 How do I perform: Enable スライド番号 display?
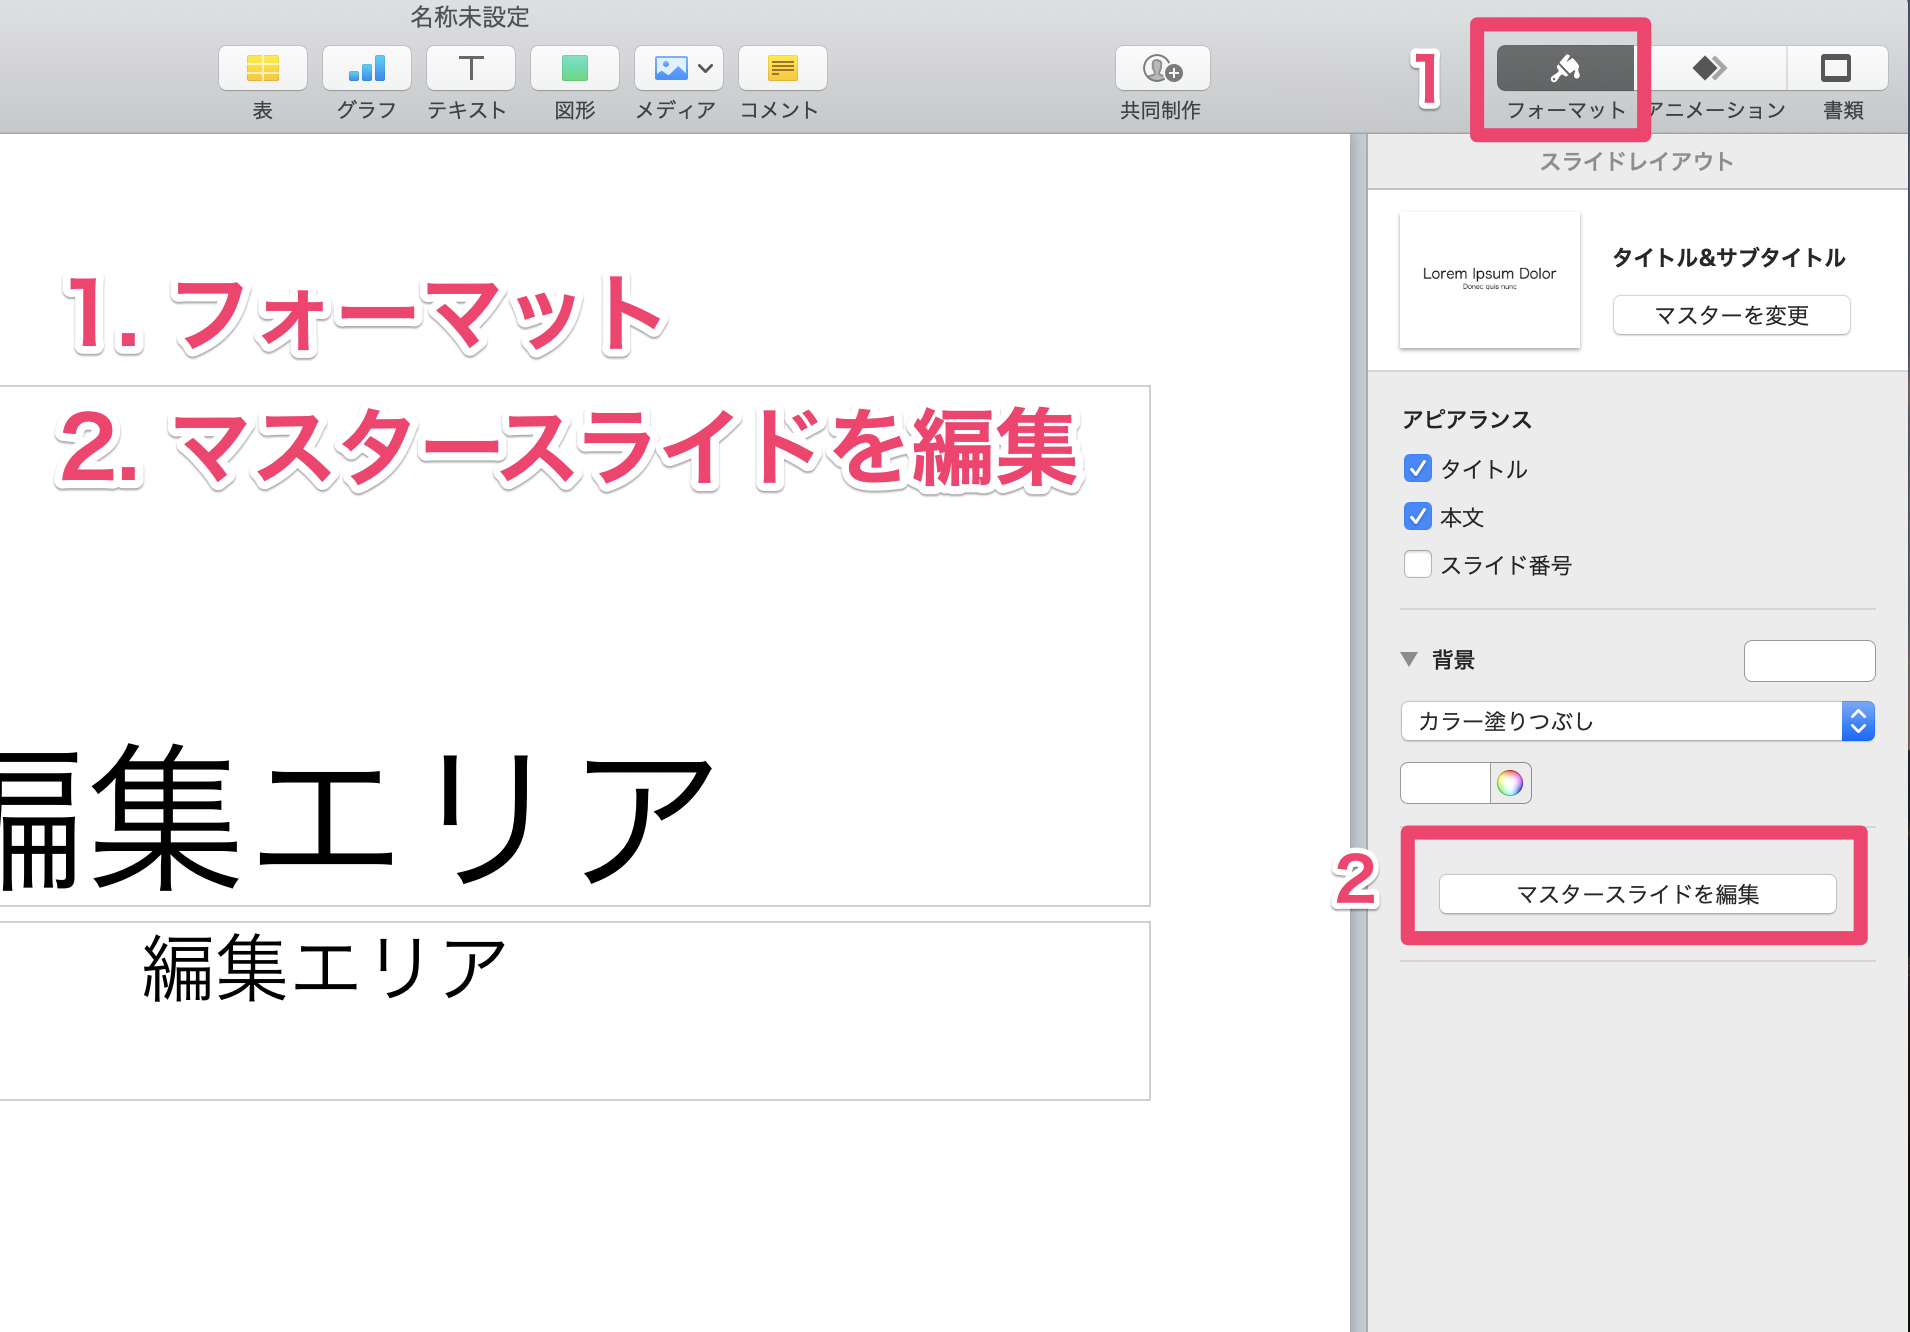coord(1417,564)
